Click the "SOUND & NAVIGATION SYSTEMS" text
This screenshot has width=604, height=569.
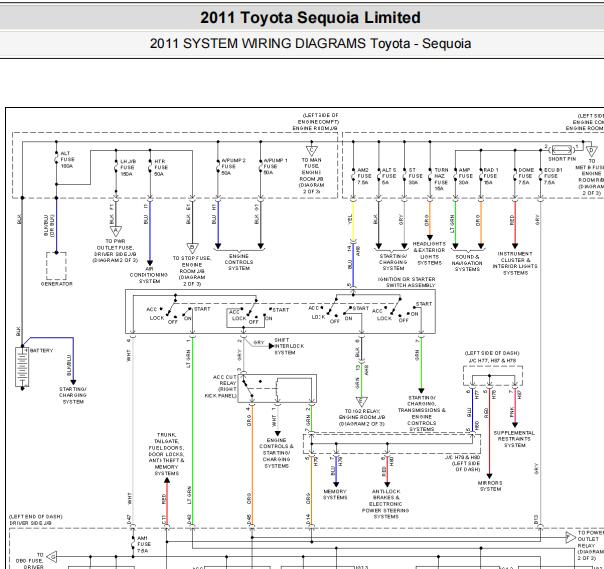467,263
